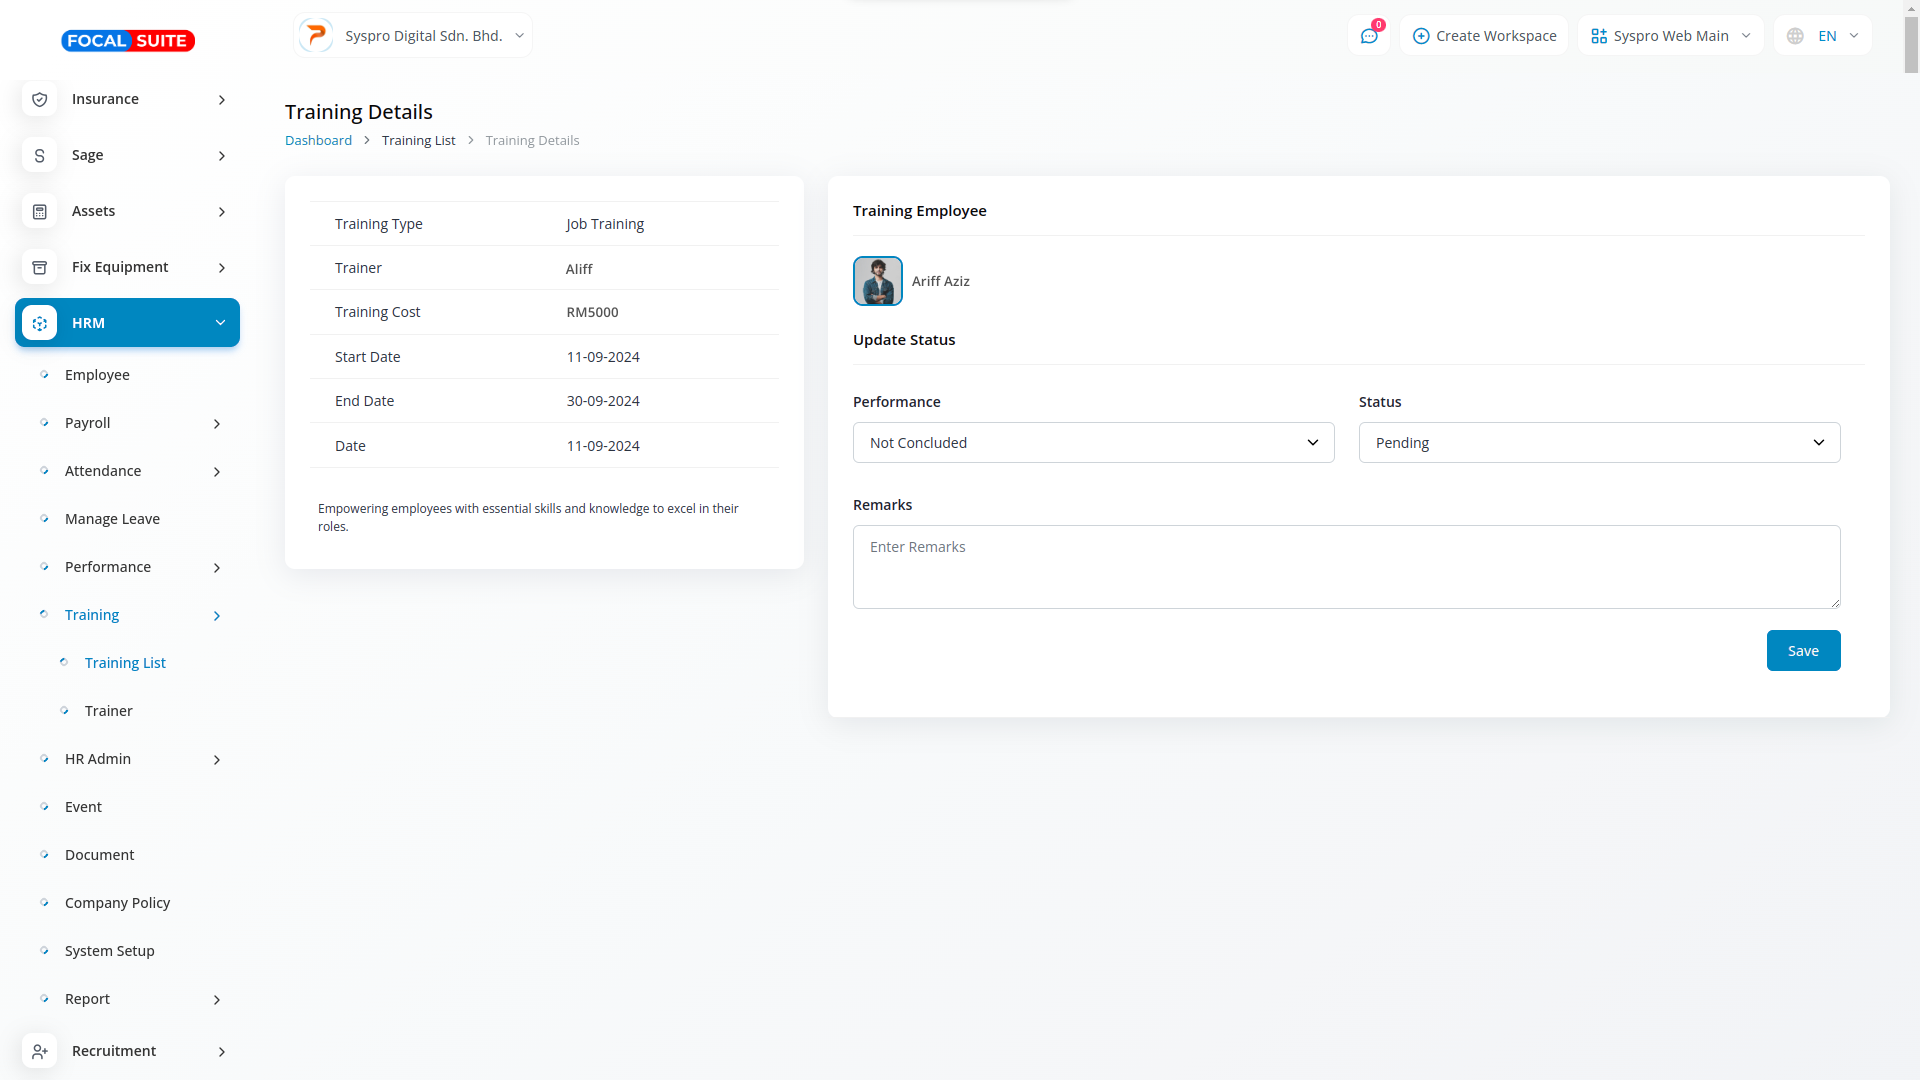Click the Fix Equipment archive icon
This screenshot has height=1080, width=1920.
(x=40, y=267)
